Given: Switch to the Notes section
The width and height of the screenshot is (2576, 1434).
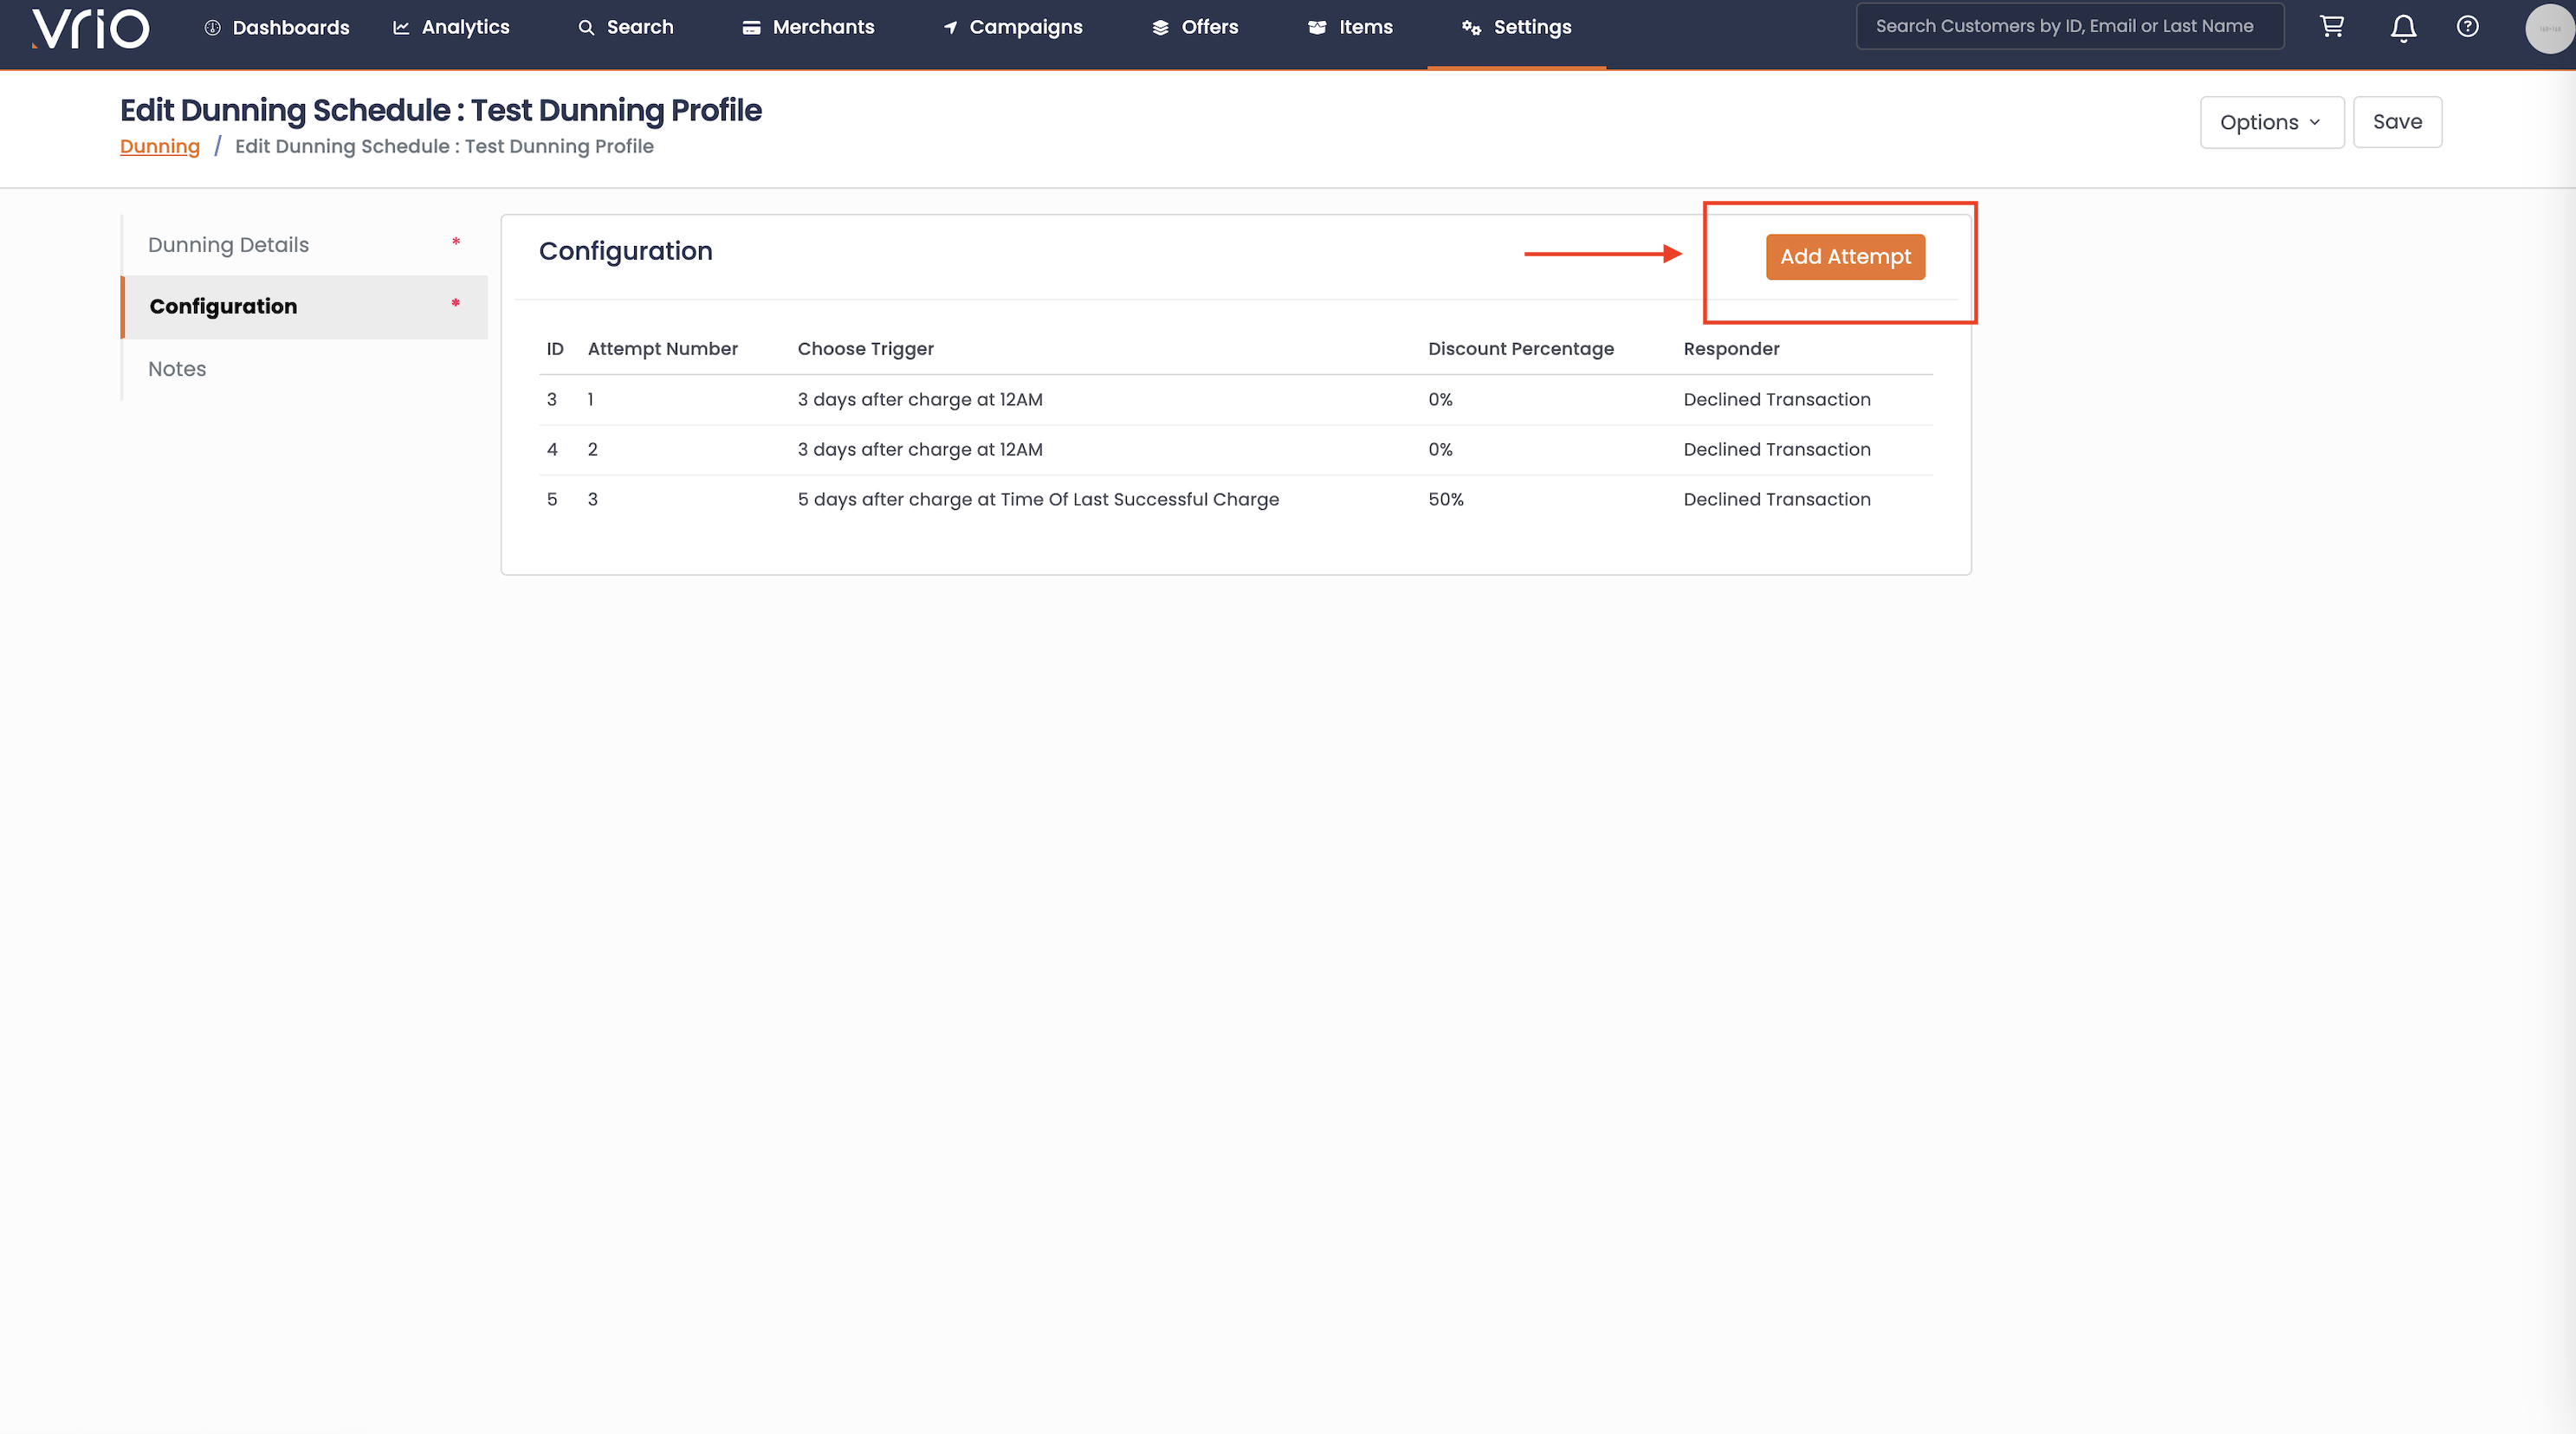Looking at the screenshot, I should [x=177, y=369].
